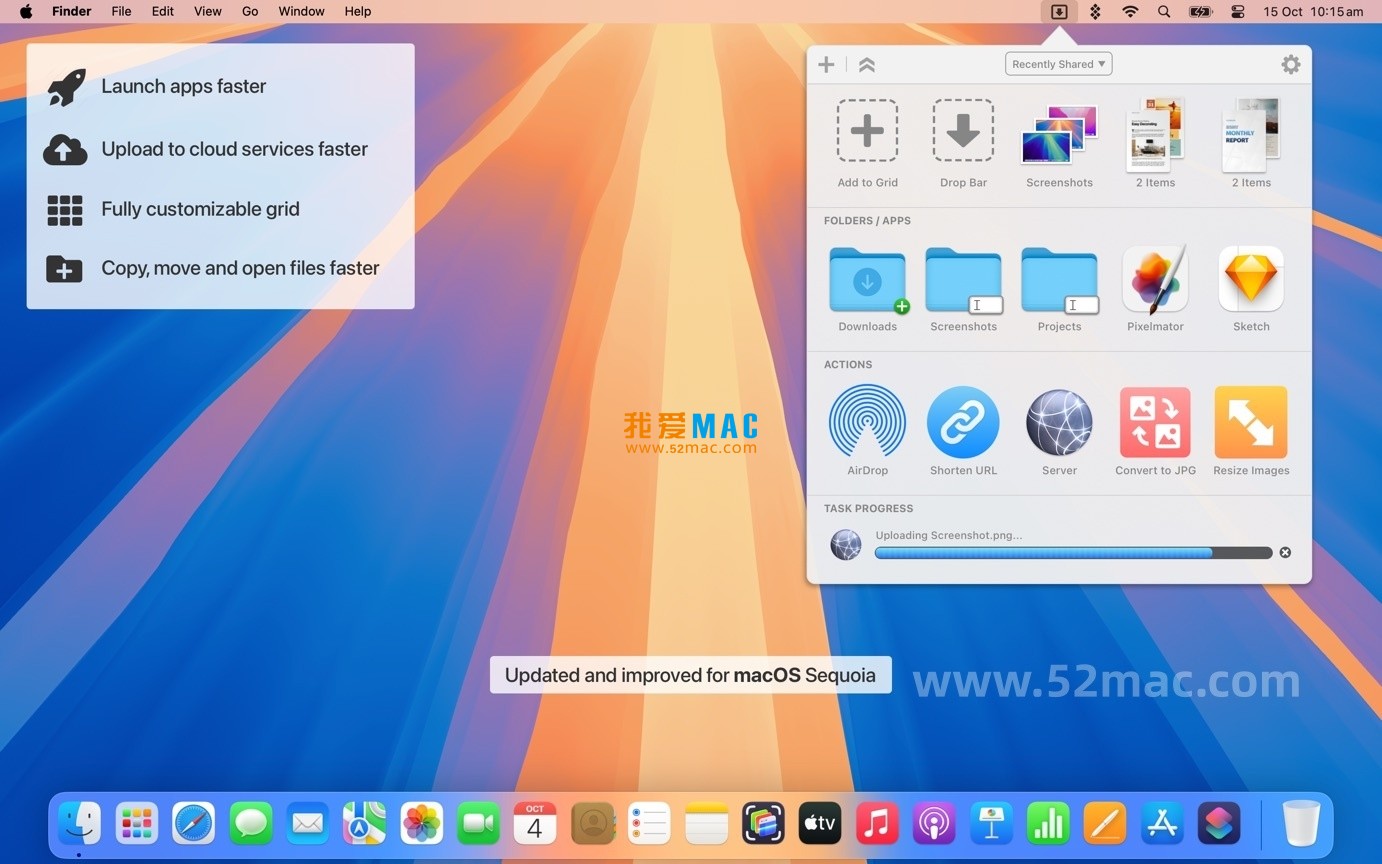This screenshot has width=1382, height=864.
Task: Click the upload progress bar
Action: [1070, 552]
